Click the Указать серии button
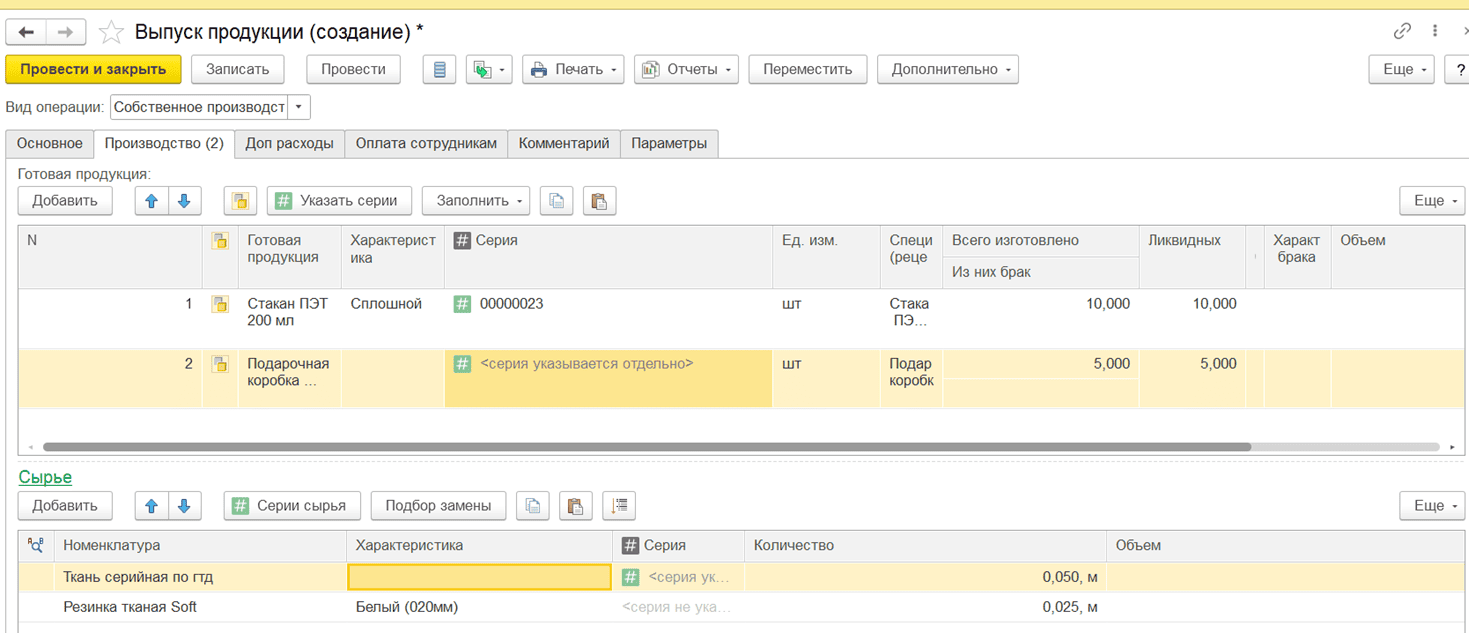1469x633 pixels. (339, 201)
